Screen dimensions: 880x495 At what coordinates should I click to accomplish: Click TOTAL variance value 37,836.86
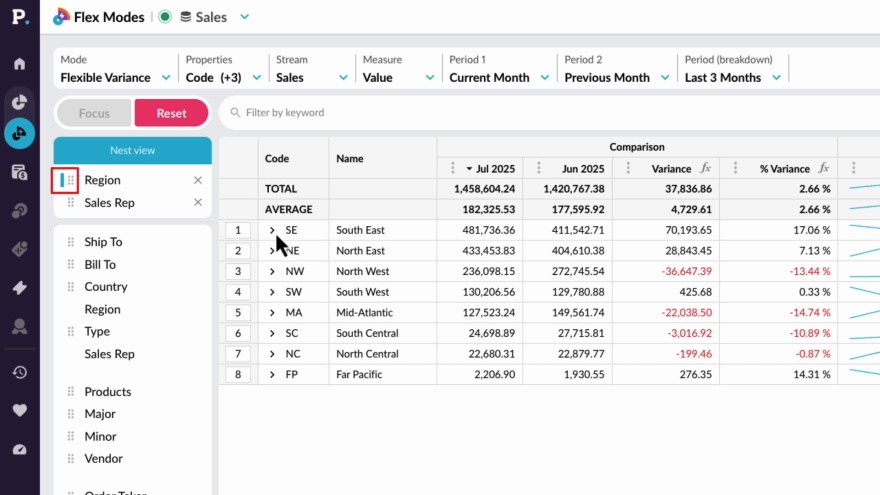688,189
